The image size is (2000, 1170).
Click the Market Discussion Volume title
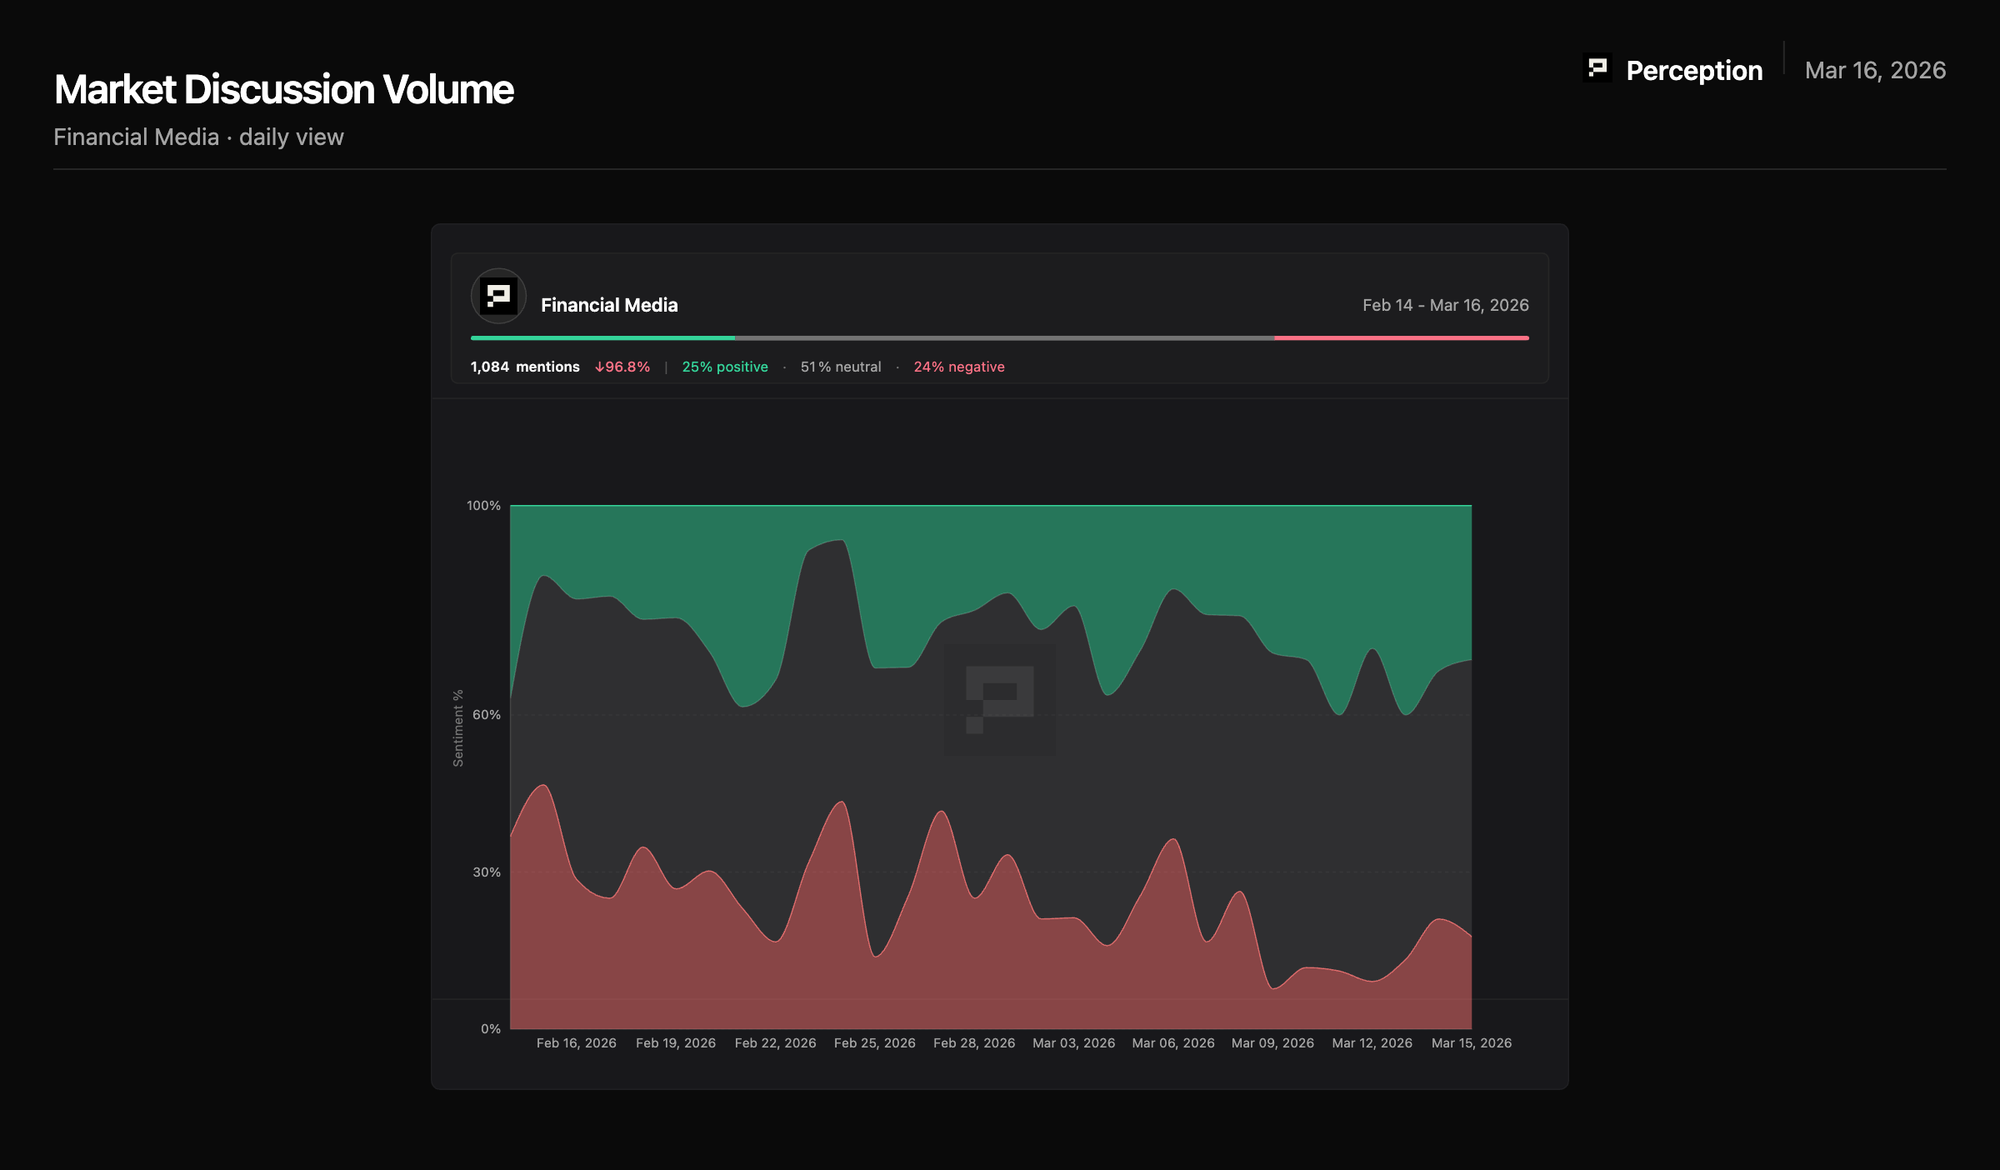tap(283, 90)
